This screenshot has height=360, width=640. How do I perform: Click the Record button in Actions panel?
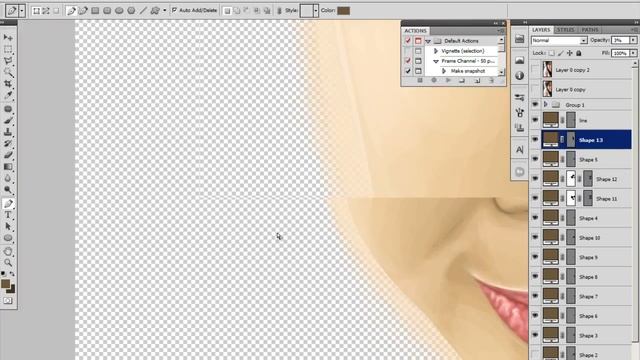(x=434, y=81)
